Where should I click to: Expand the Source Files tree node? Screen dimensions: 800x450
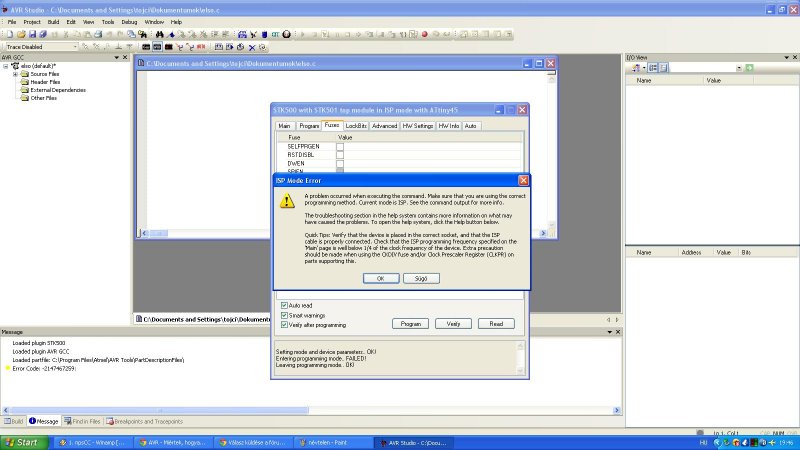pos(15,74)
